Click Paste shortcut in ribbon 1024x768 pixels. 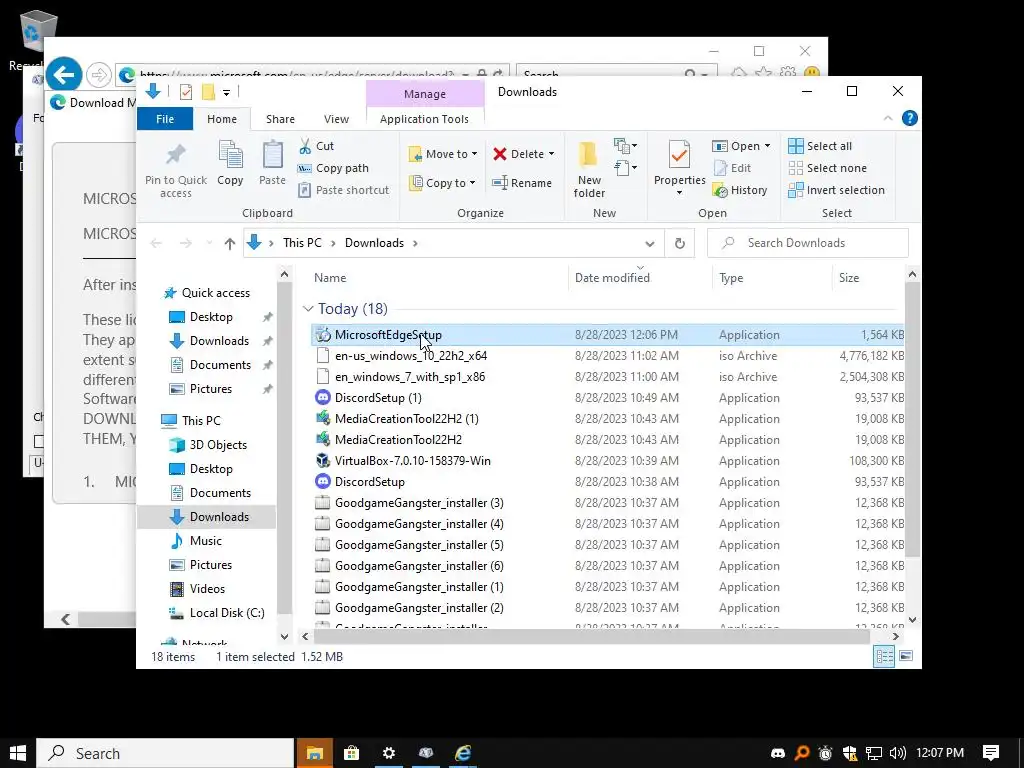pyautogui.click(x=344, y=190)
